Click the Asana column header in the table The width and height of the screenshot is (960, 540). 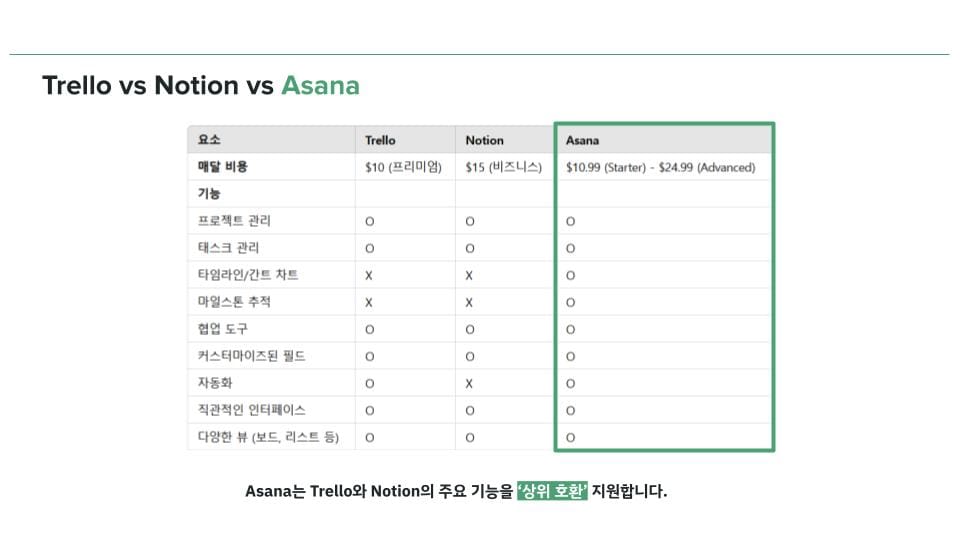click(x=583, y=140)
